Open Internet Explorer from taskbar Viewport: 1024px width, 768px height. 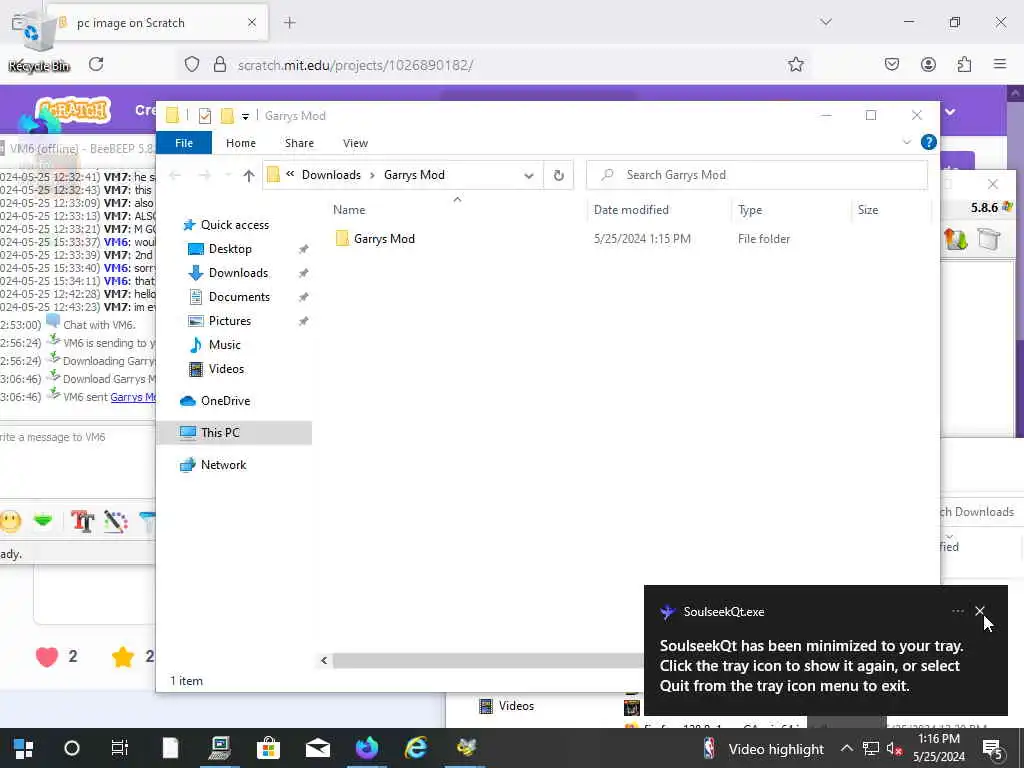coord(415,748)
